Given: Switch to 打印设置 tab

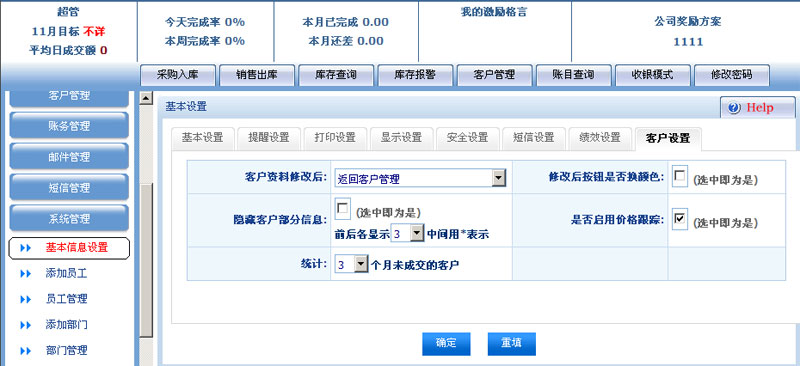Looking at the screenshot, I should pyautogui.click(x=335, y=137).
